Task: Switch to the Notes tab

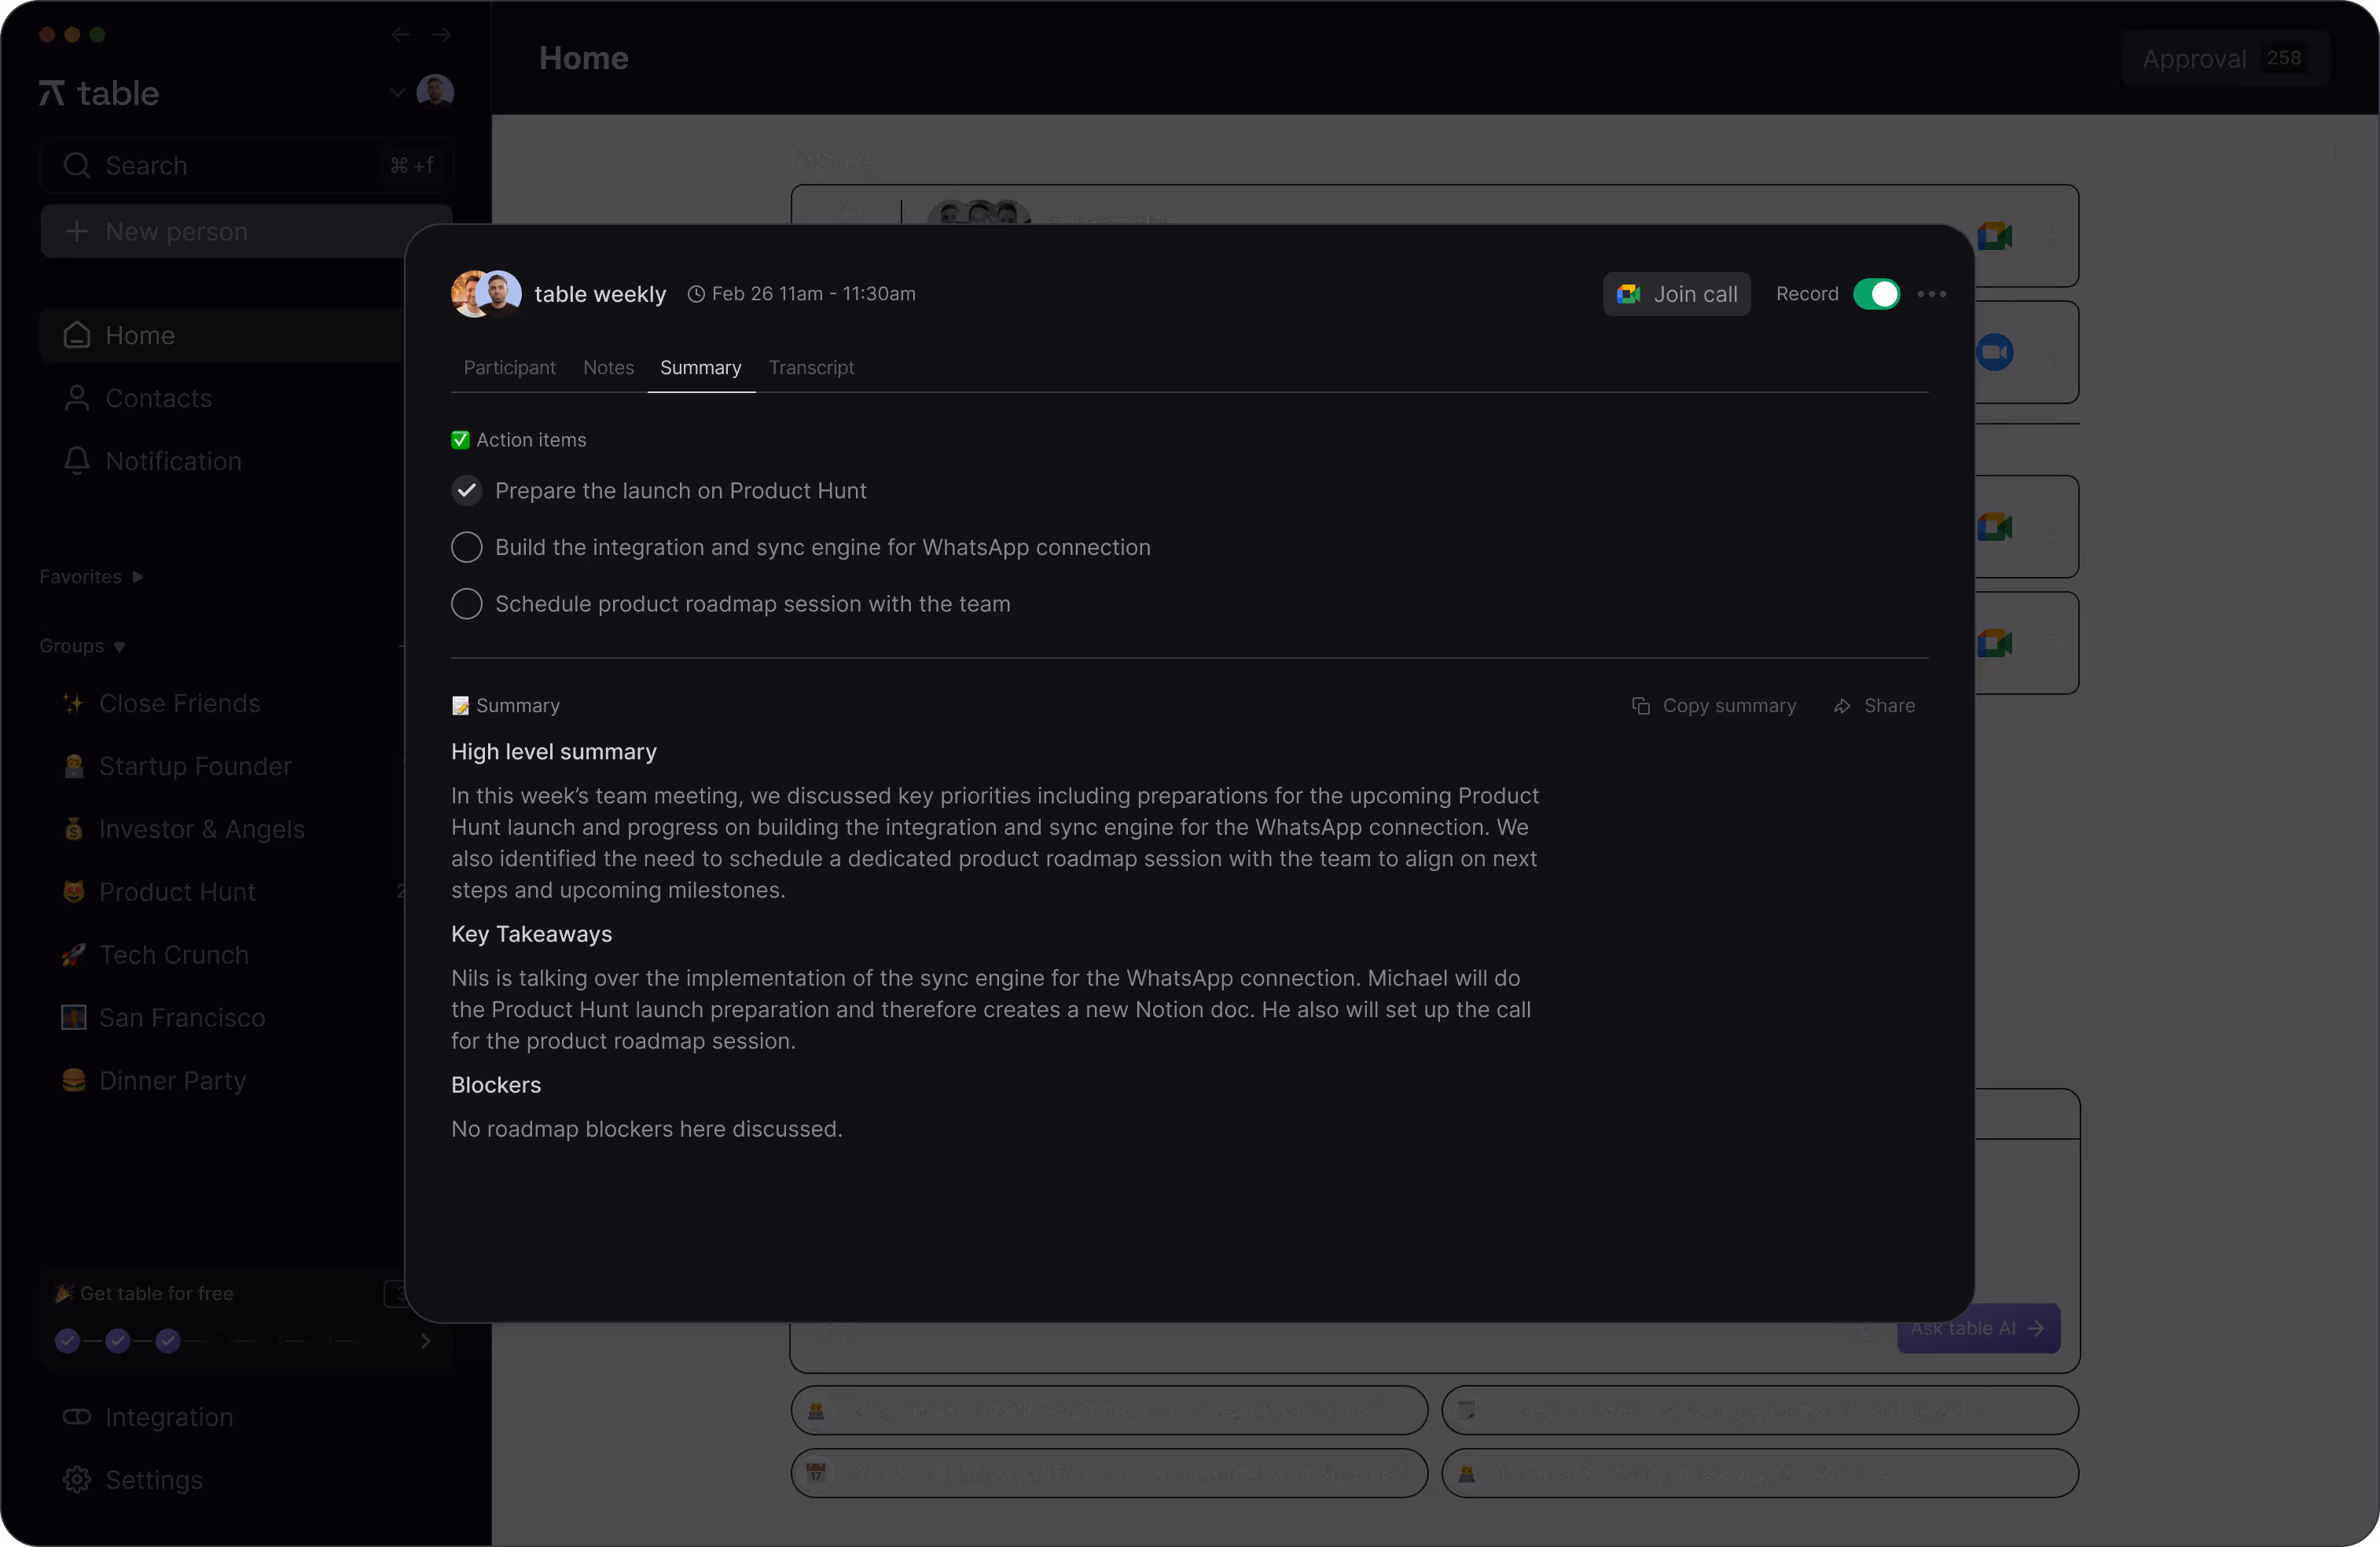Action: point(609,368)
